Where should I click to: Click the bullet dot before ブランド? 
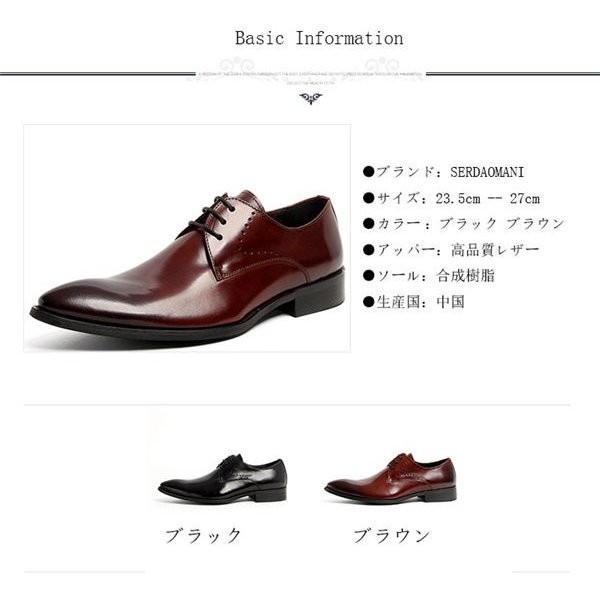[x=368, y=171]
